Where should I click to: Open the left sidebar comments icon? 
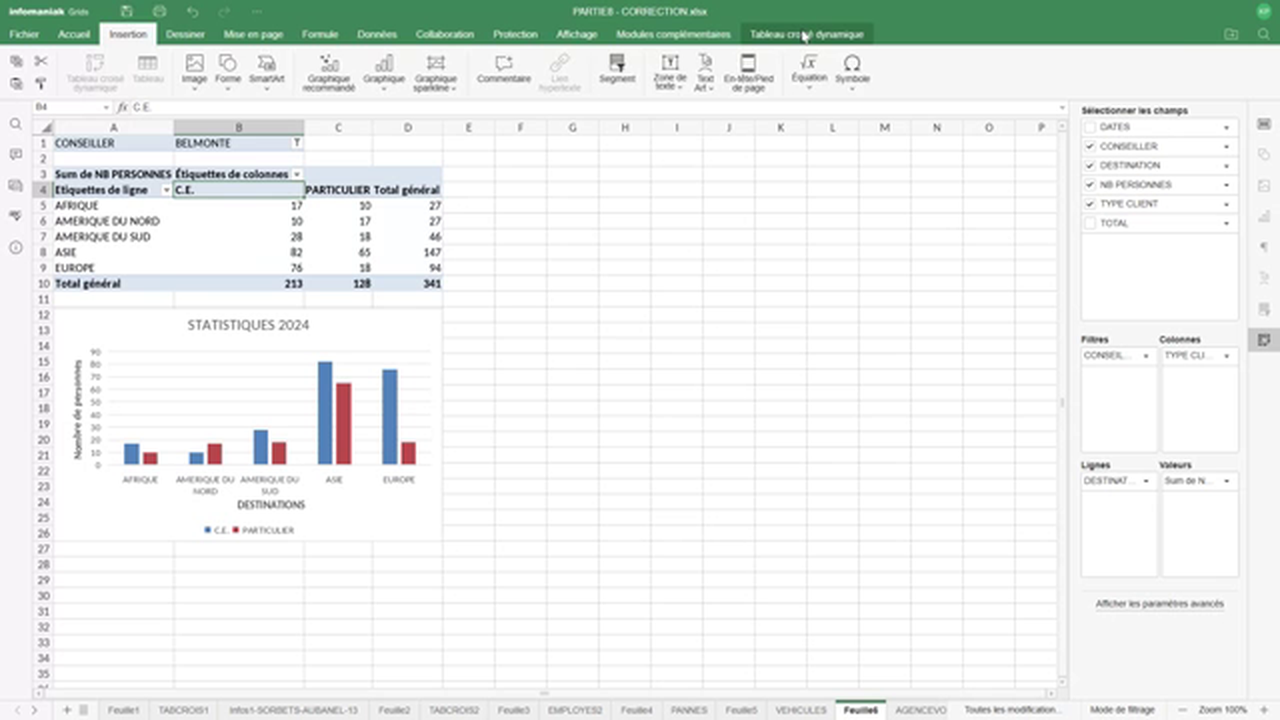(15, 155)
